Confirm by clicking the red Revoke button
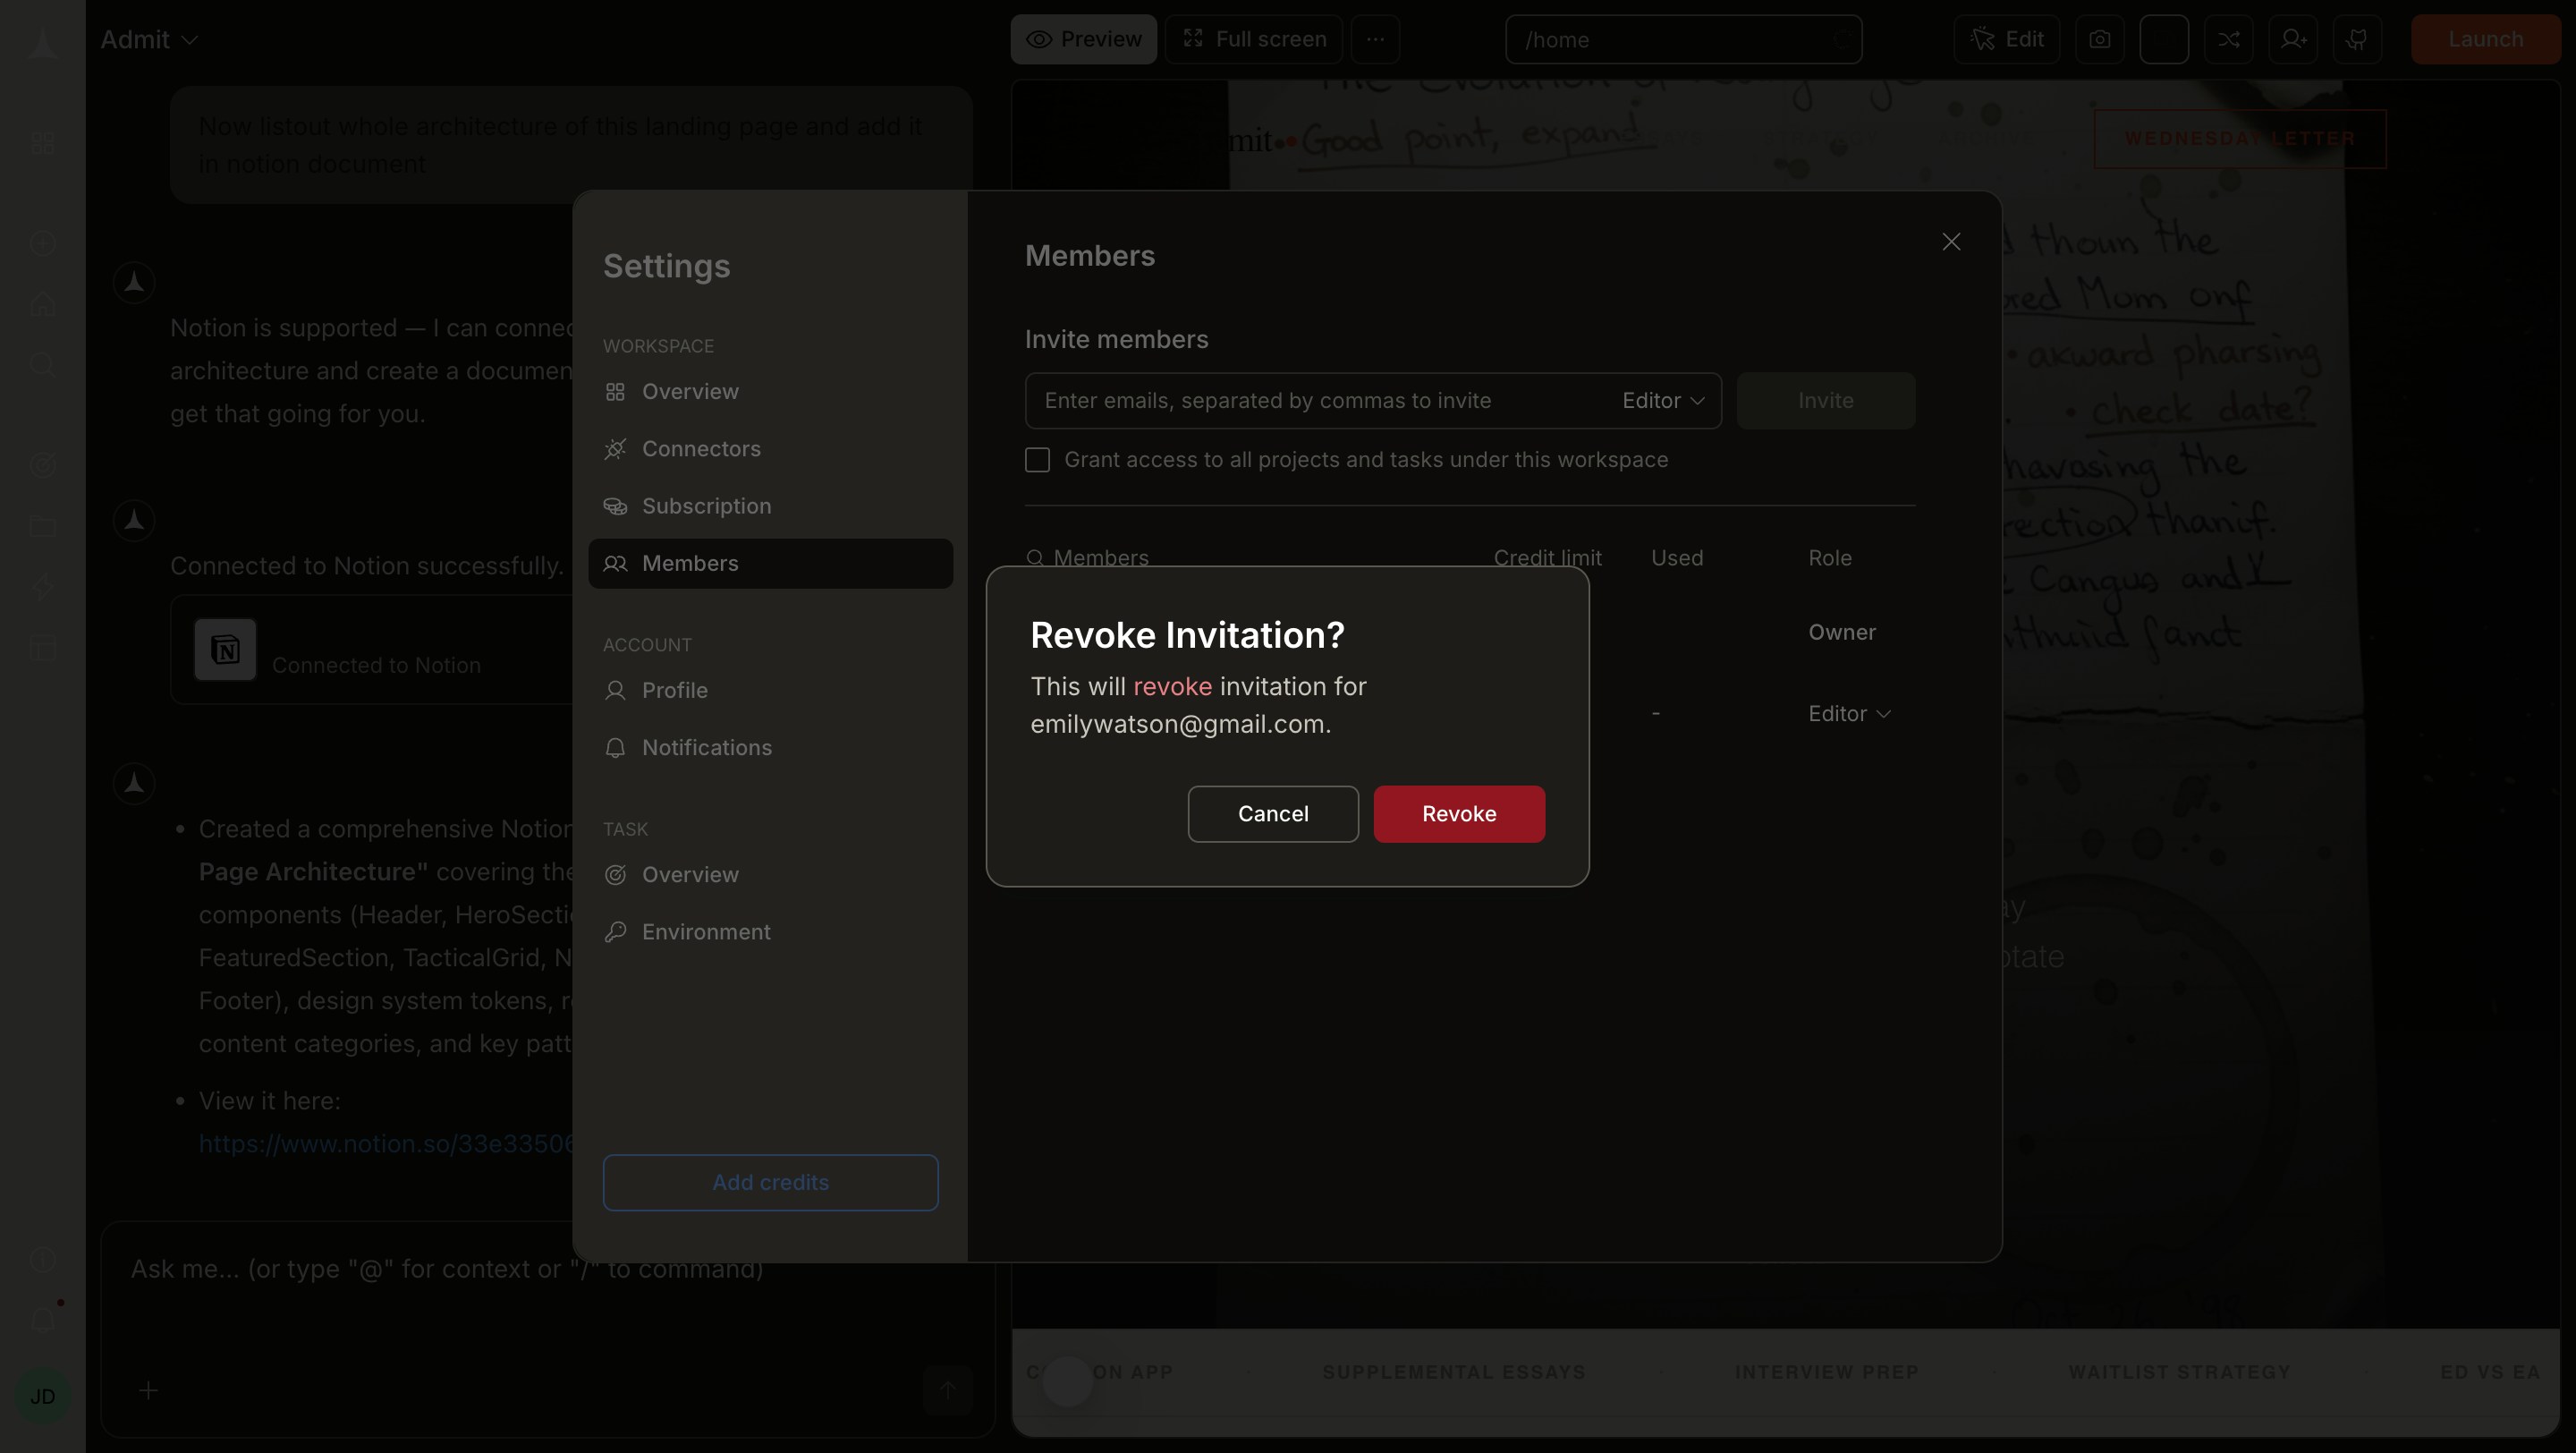 (x=1459, y=814)
